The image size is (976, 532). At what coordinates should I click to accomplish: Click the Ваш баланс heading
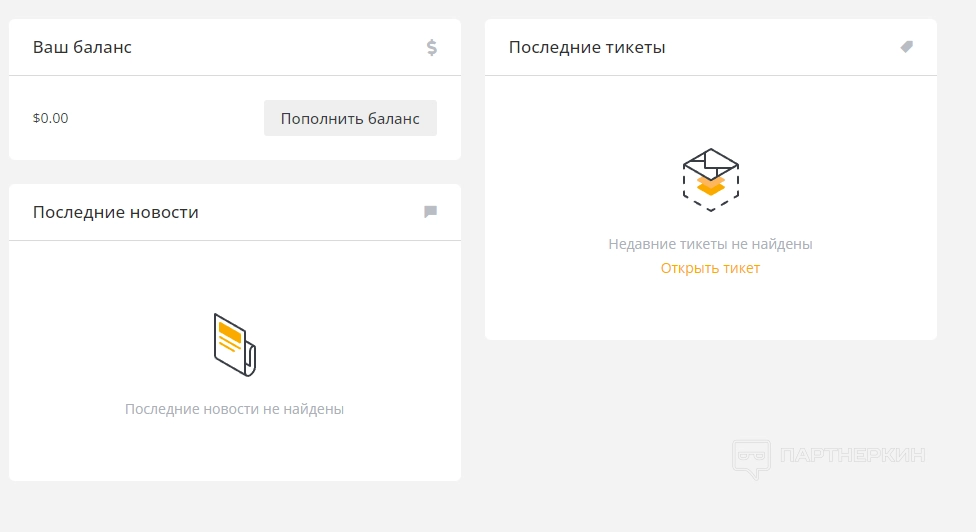(82, 47)
